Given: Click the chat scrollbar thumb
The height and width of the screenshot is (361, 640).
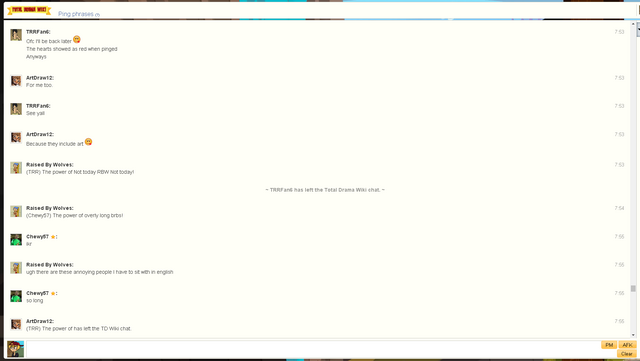Looking at the screenshot, I should tap(633, 288).
